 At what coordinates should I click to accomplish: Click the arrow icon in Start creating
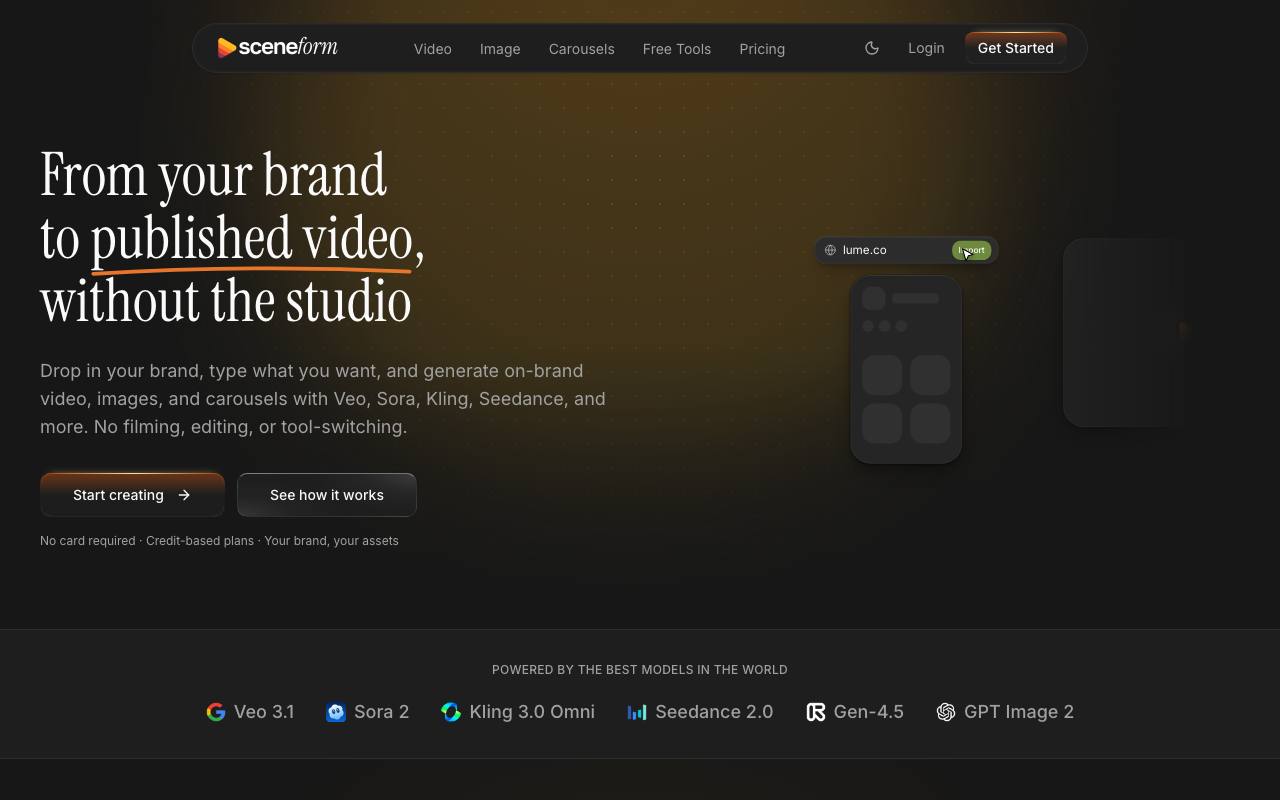coord(184,495)
